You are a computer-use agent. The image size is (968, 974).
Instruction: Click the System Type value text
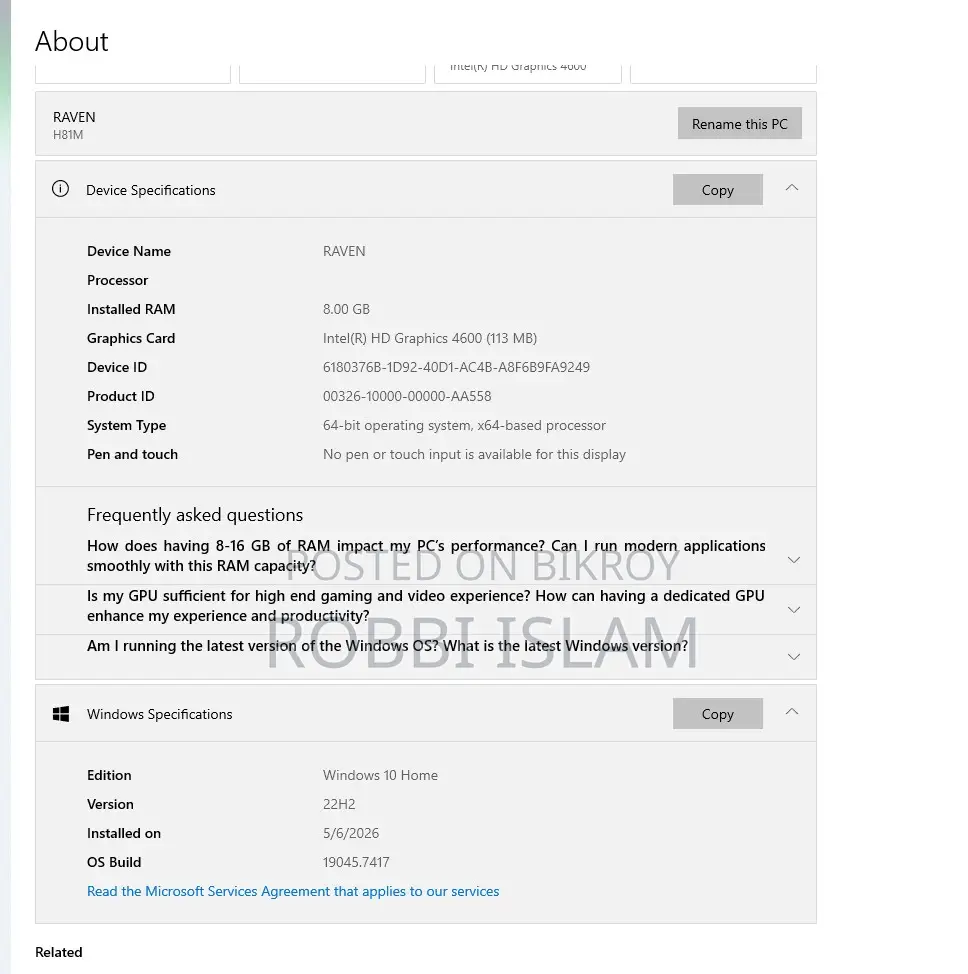click(464, 426)
